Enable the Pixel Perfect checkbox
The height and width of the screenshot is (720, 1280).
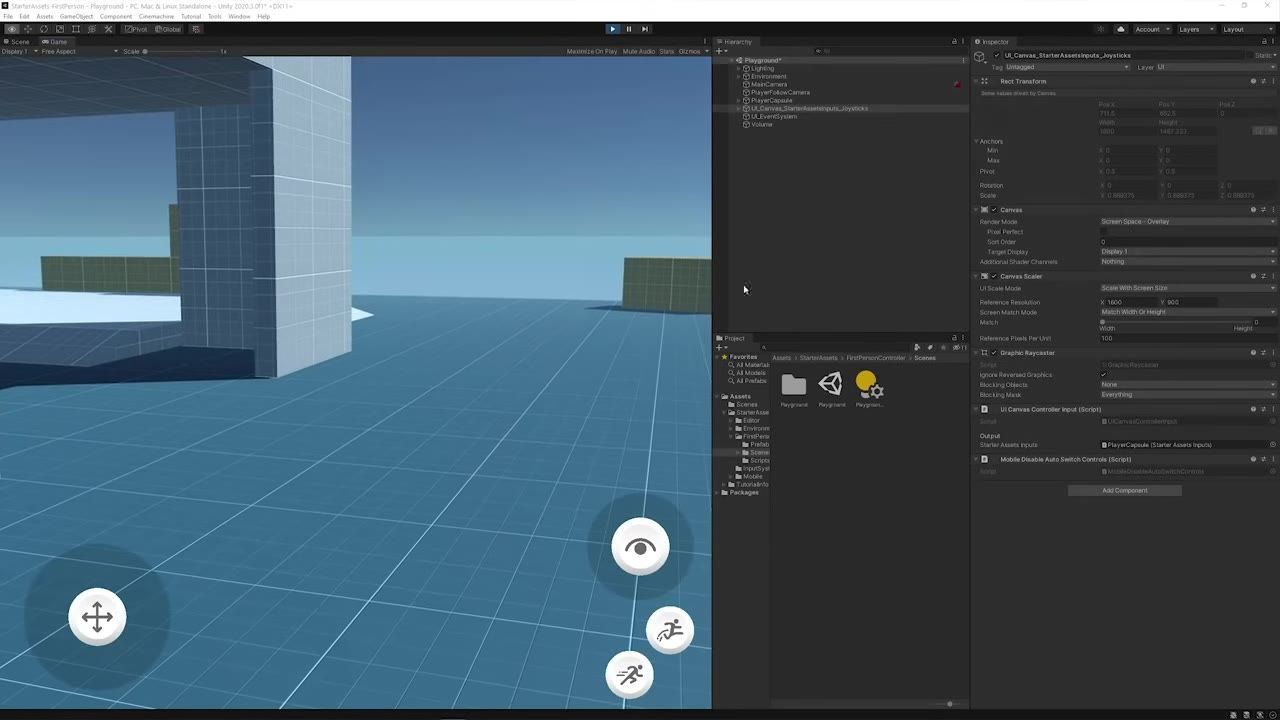pos(1104,232)
